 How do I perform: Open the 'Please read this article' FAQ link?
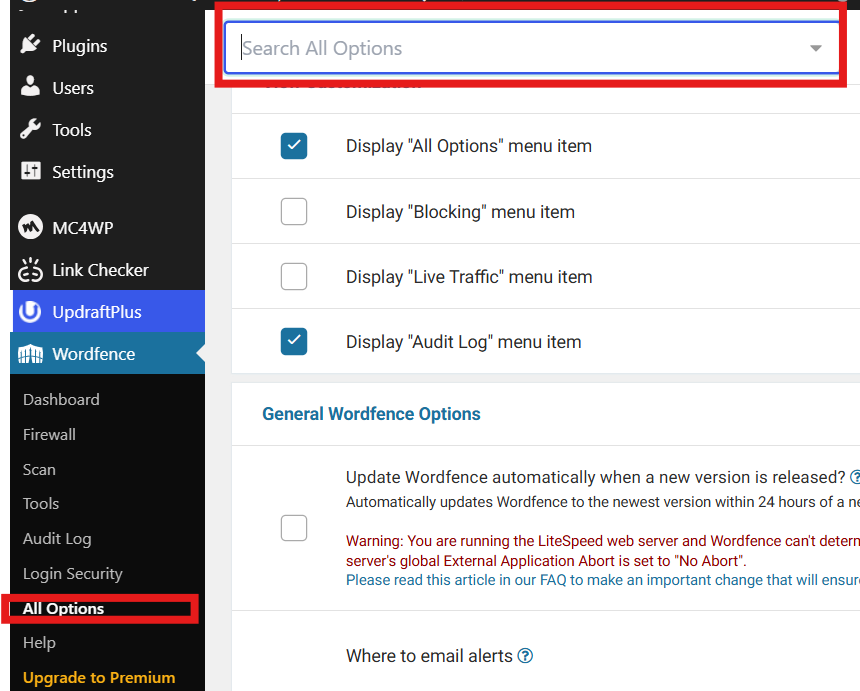point(603,580)
